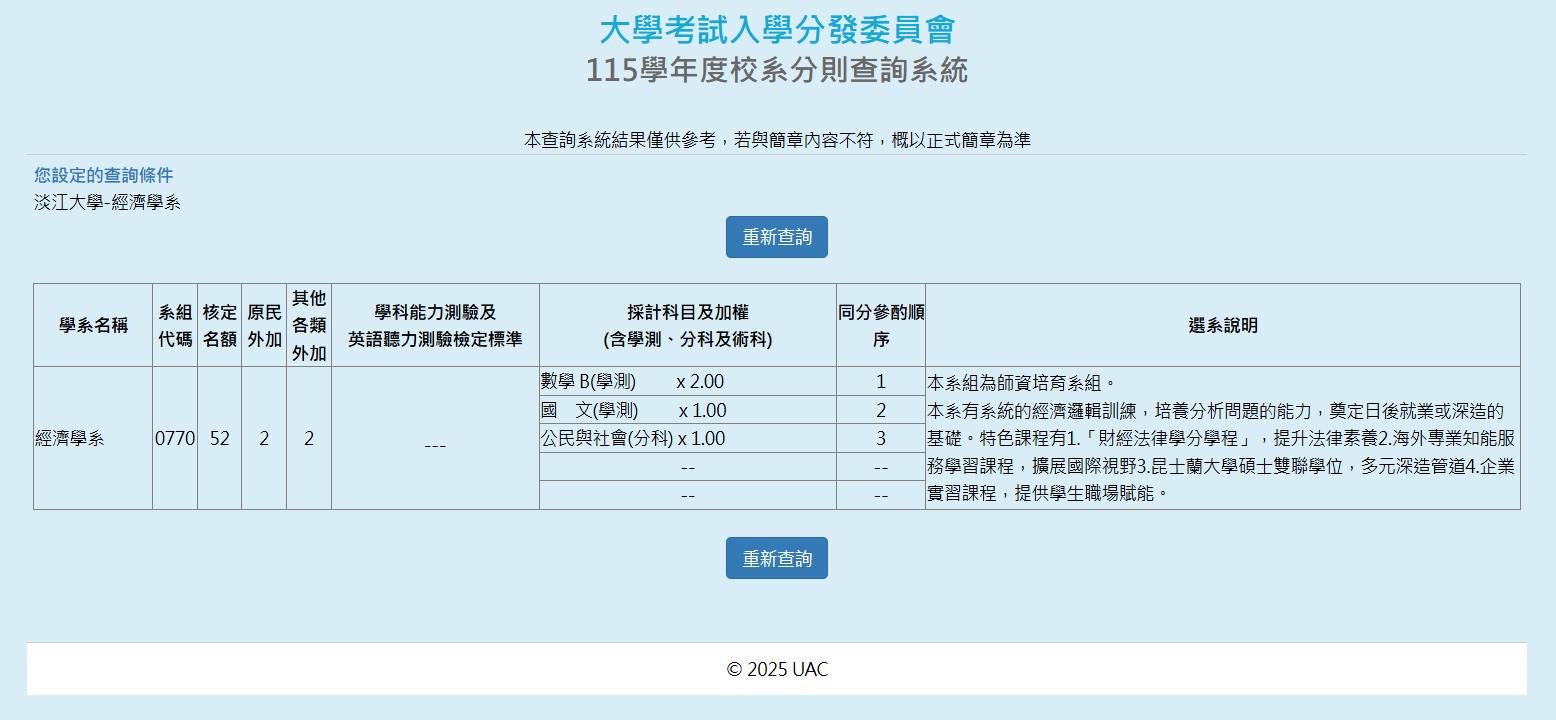Select the department code 0770 cell

tap(175, 438)
